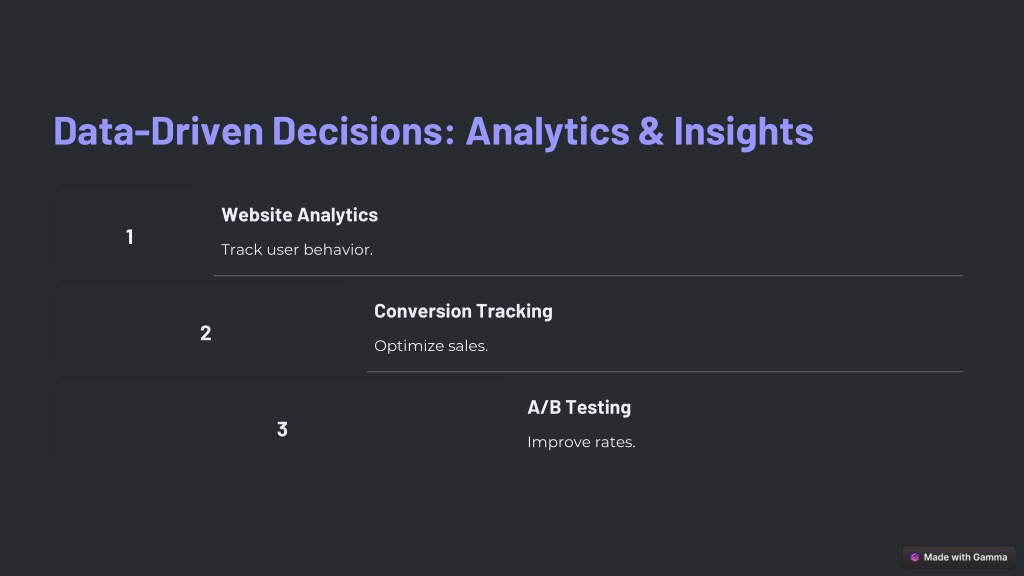The height and width of the screenshot is (576, 1024).
Task: Click the Optimize sales description
Action: [431, 346]
